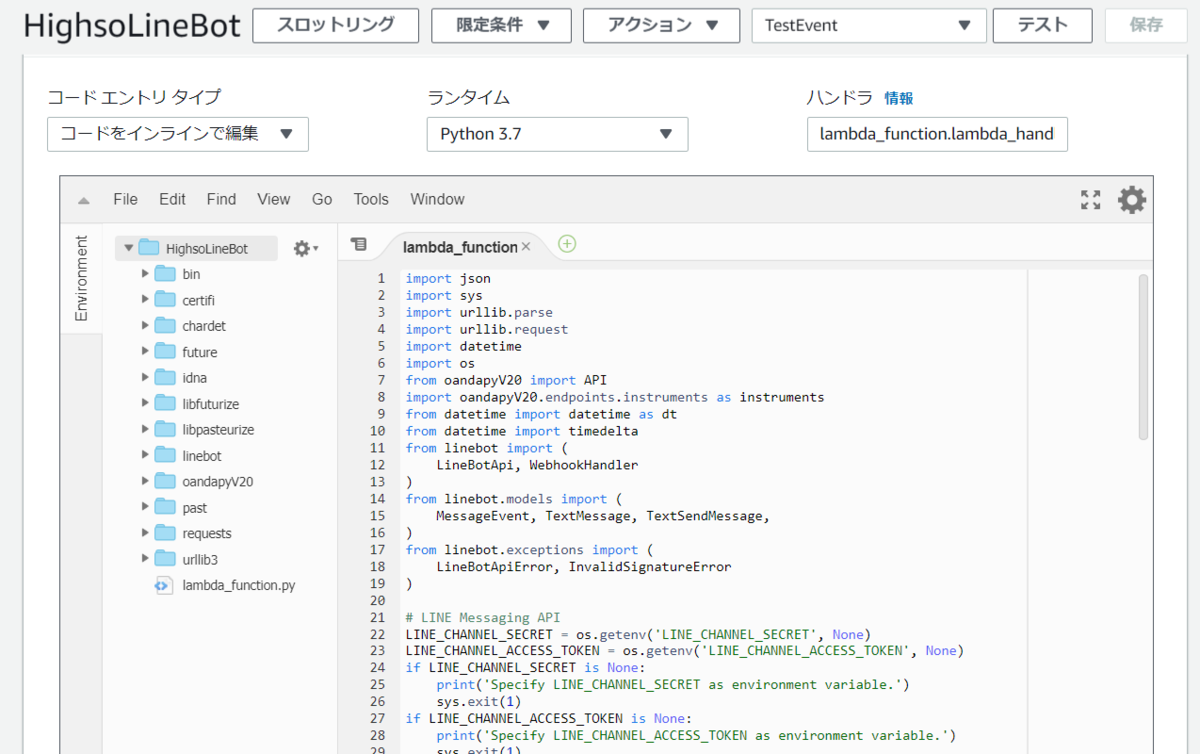Viewport: 1200px width, 754px height.
Task: Open the View menu
Action: [274, 200]
